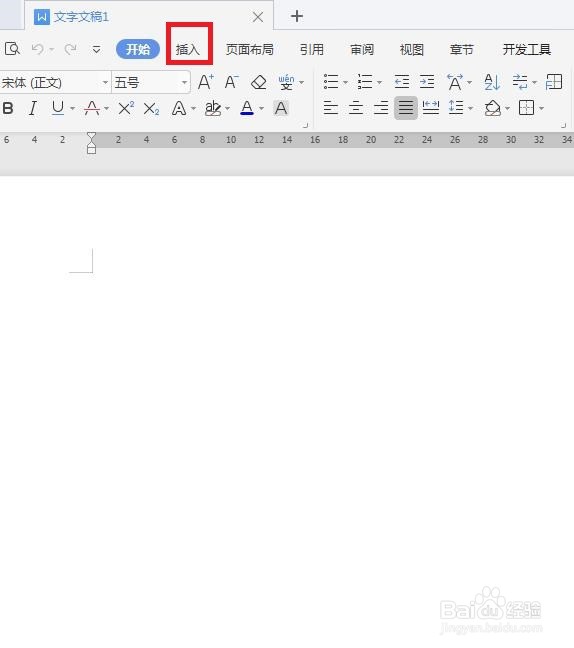The width and height of the screenshot is (574, 648).
Task: Create a new document tab with plus
Action: pos(297,16)
